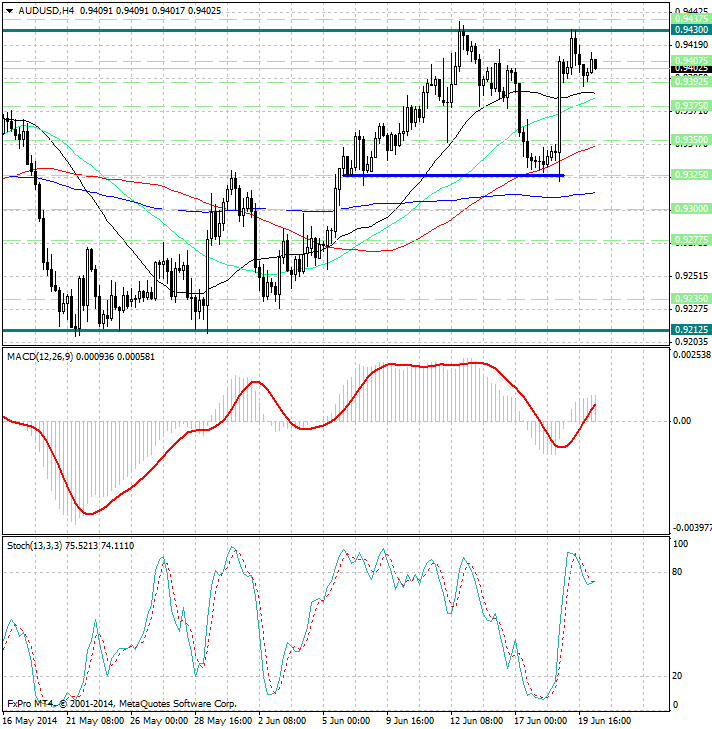Click the 0.93925 price level label
The width and height of the screenshot is (712, 729).
pyautogui.click(x=691, y=81)
